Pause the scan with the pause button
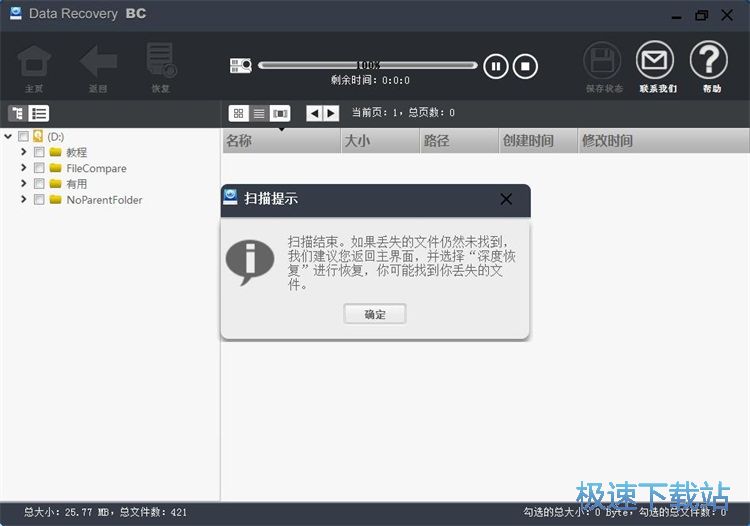 (x=496, y=66)
